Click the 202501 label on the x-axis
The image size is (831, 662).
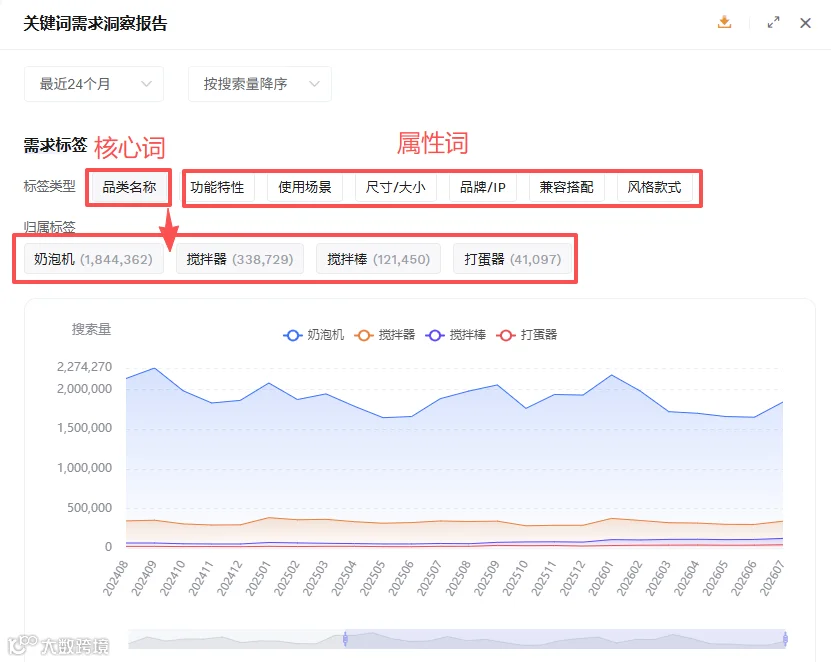[259, 578]
